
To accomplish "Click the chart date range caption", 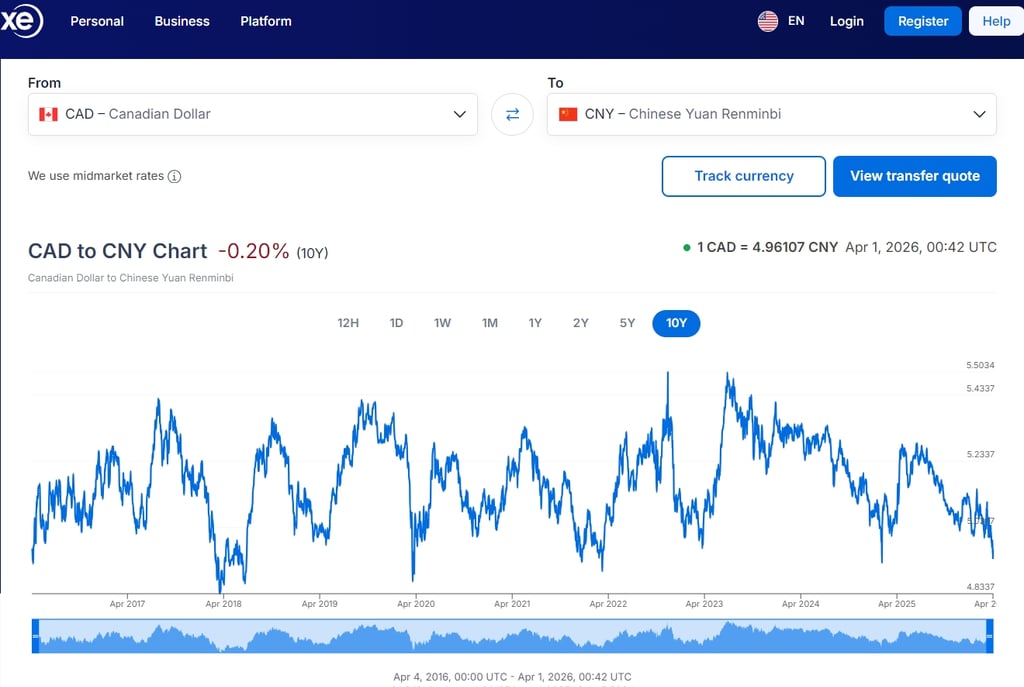I will (512, 677).
